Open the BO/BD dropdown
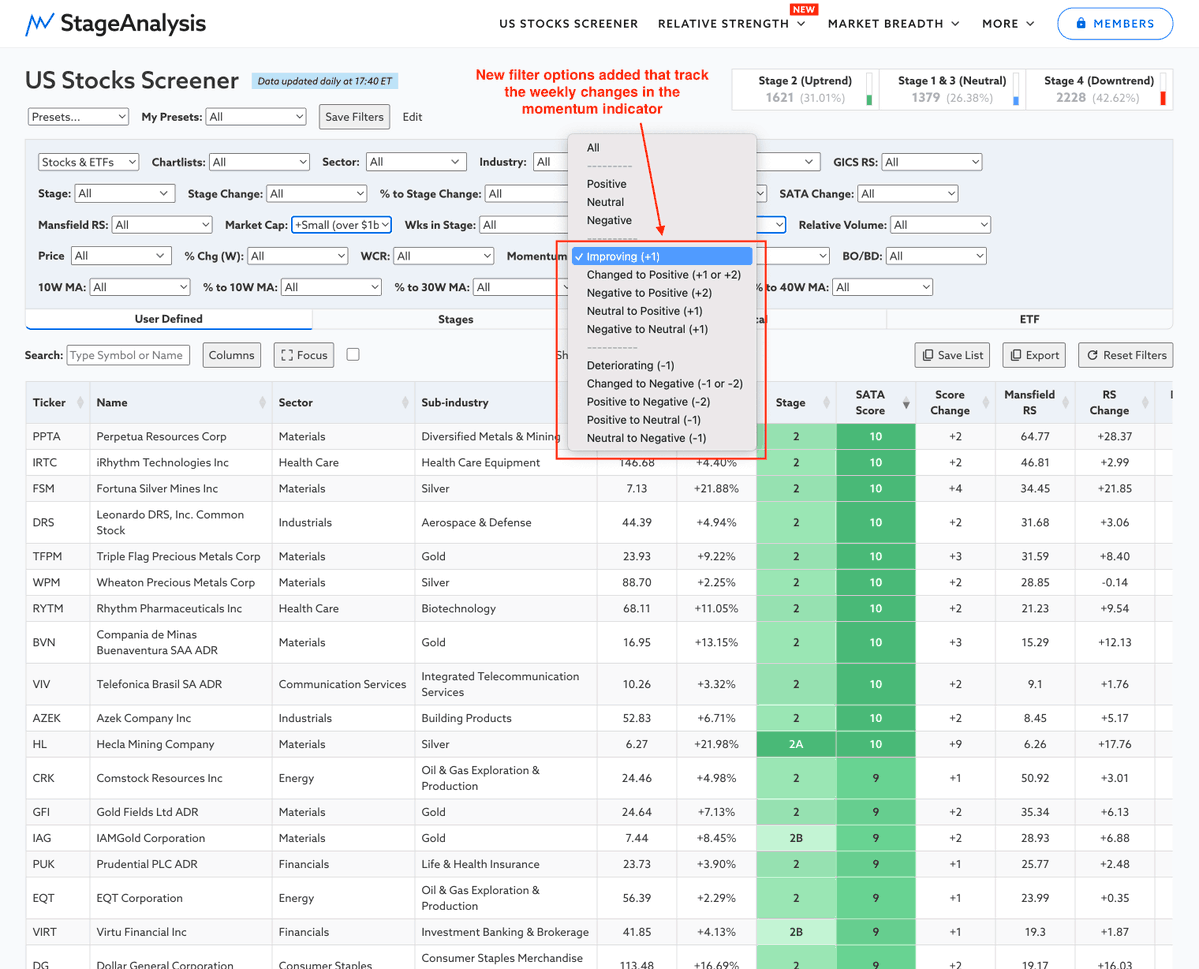The width and height of the screenshot is (1199, 969). pyautogui.click(x=936, y=256)
